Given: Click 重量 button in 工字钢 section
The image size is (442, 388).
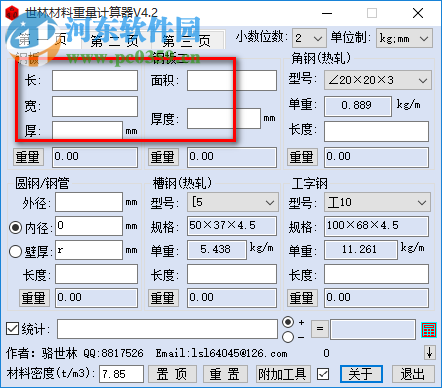Looking at the screenshot, I should pyautogui.click(x=302, y=298).
